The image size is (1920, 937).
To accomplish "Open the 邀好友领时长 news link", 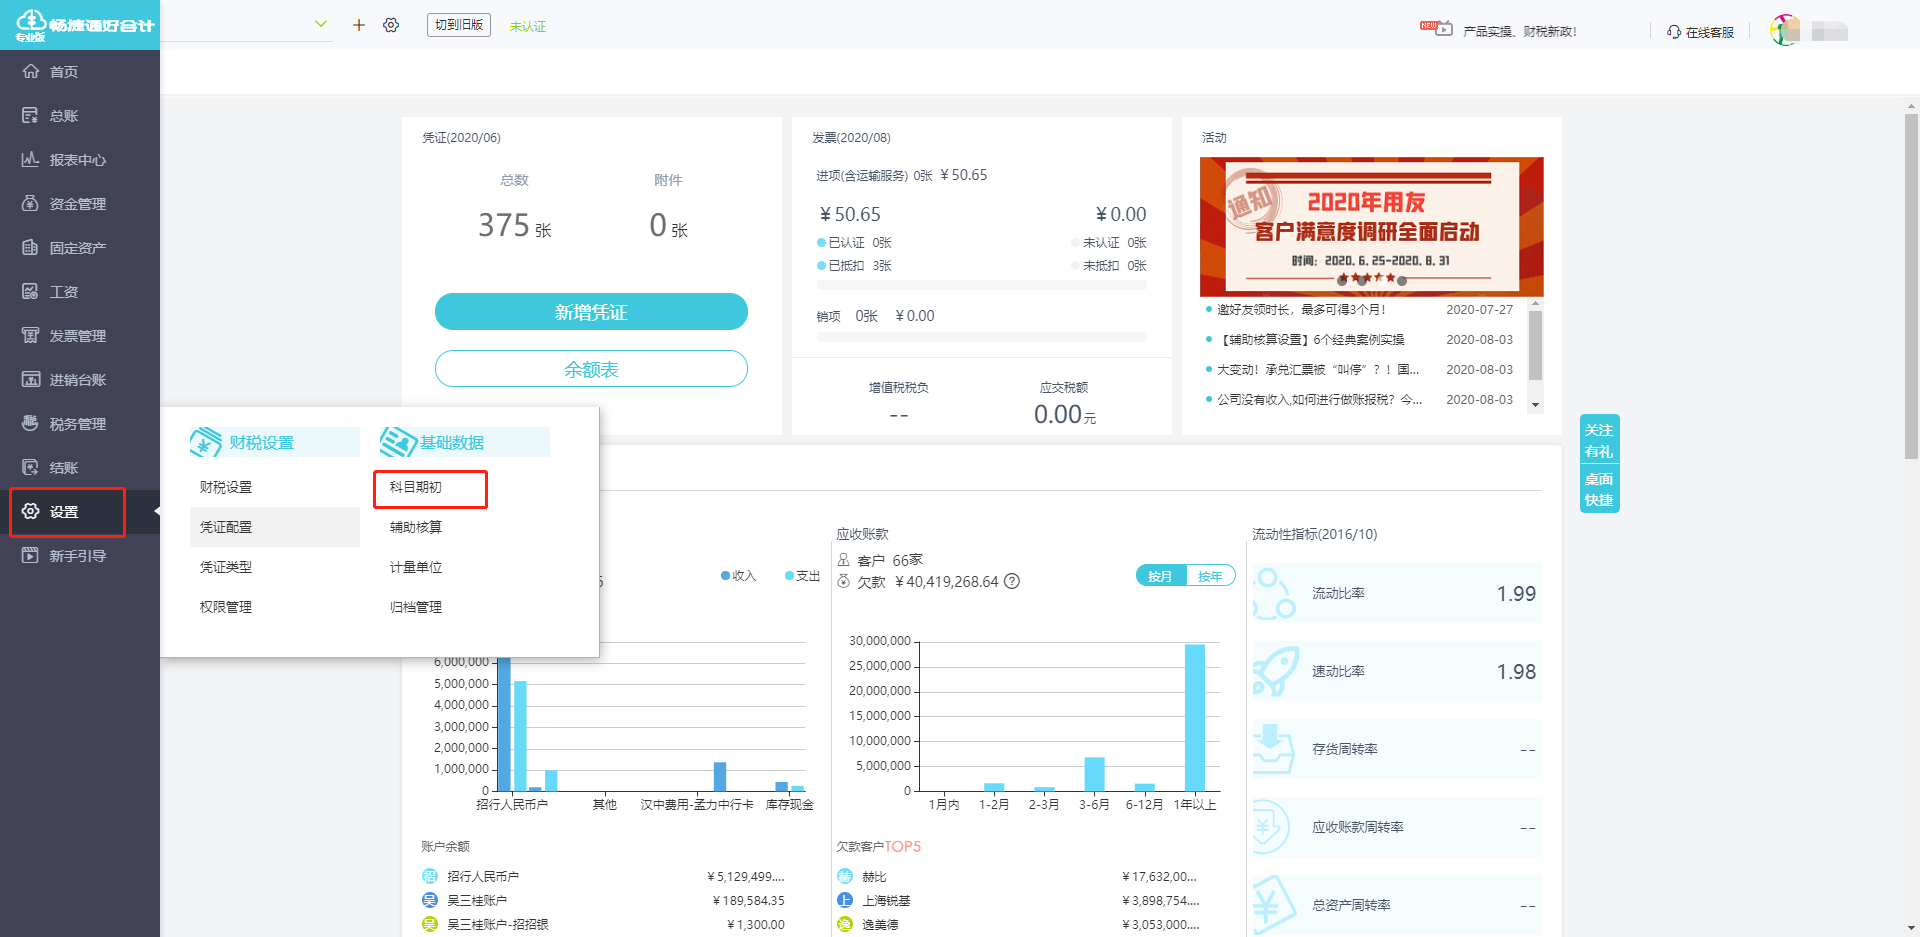I will tap(1301, 310).
